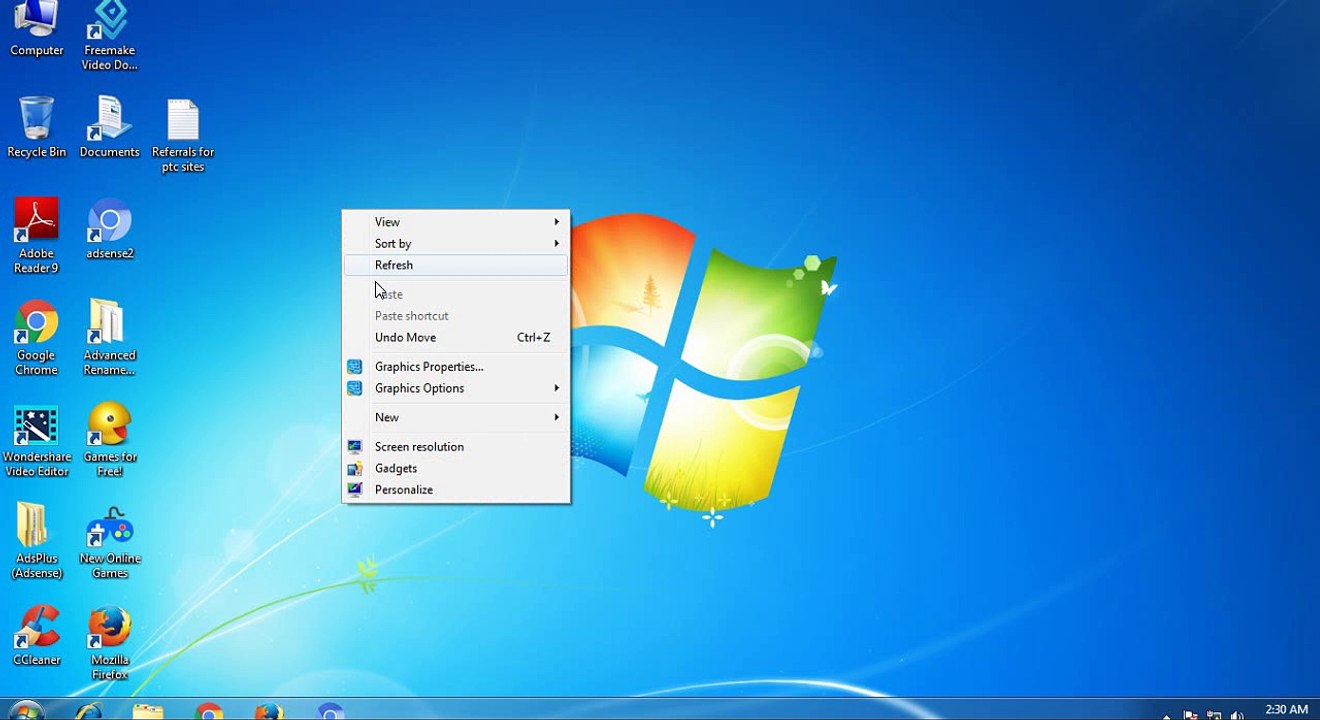The width and height of the screenshot is (1320, 720).
Task: Choose Refresh in the context menu
Action: pyautogui.click(x=456, y=265)
